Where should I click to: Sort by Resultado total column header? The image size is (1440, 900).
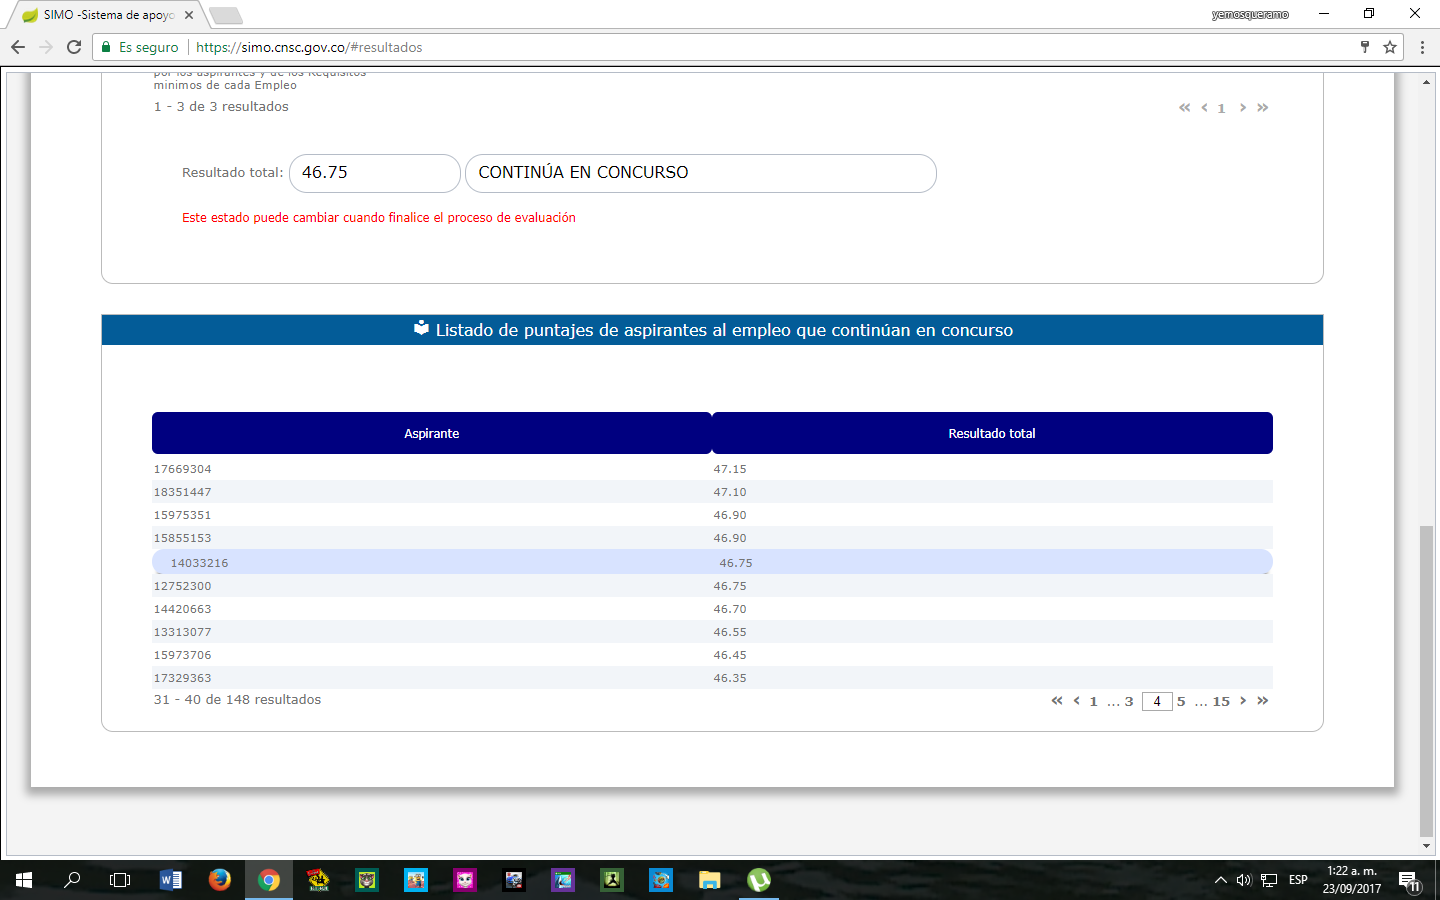point(992,433)
